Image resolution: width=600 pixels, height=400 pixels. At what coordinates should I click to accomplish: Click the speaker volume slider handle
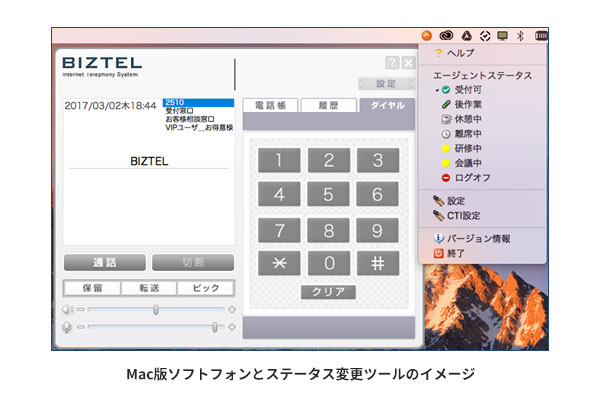[156, 310]
